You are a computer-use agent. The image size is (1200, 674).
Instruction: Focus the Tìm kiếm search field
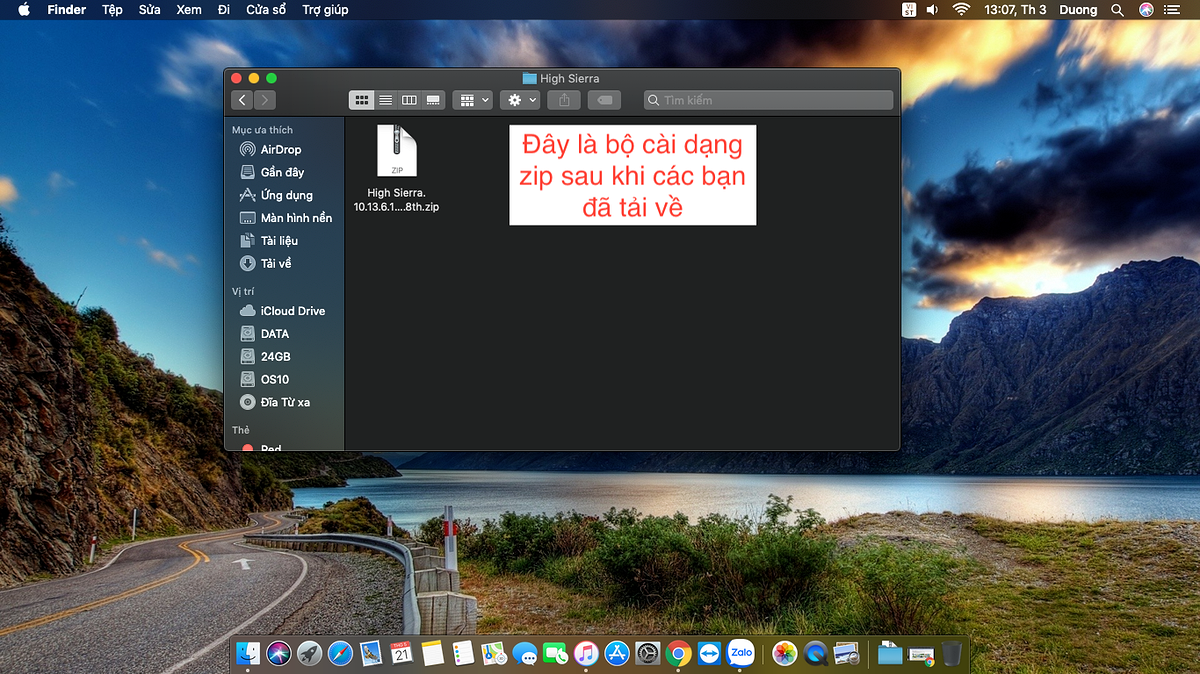(x=768, y=100)
